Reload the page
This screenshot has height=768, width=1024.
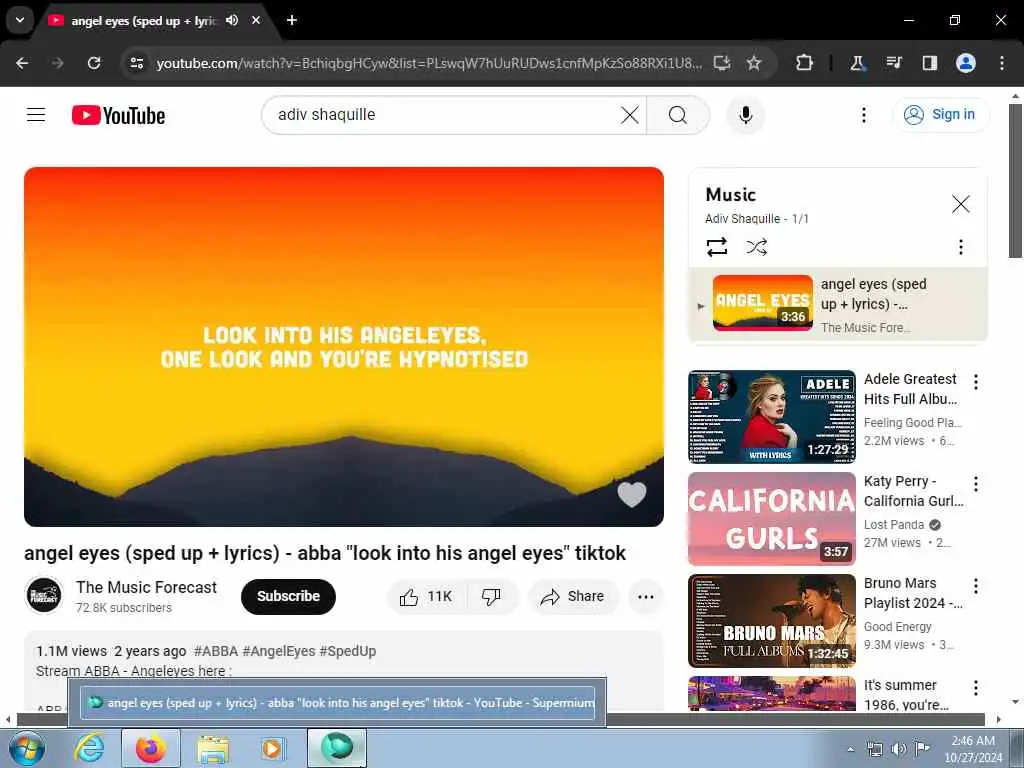[x=94, y=63]
